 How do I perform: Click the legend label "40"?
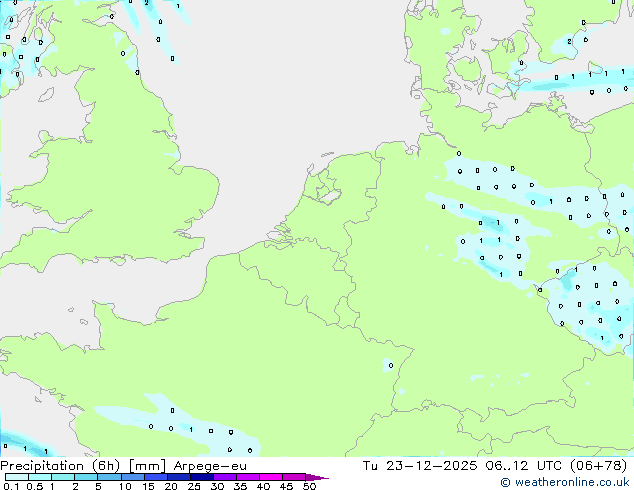263,486
